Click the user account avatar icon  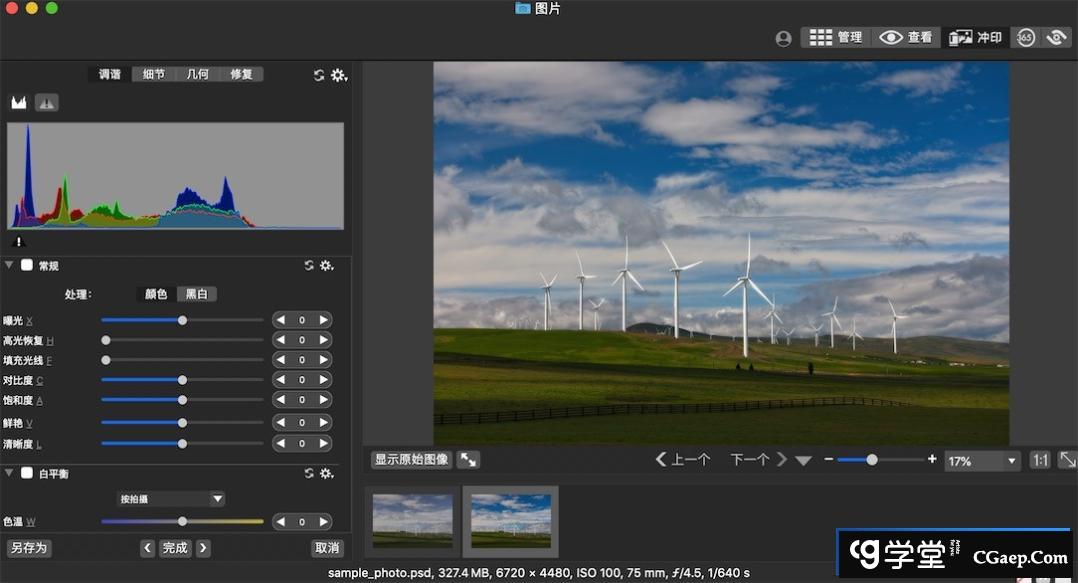click(x=783, y=38)
